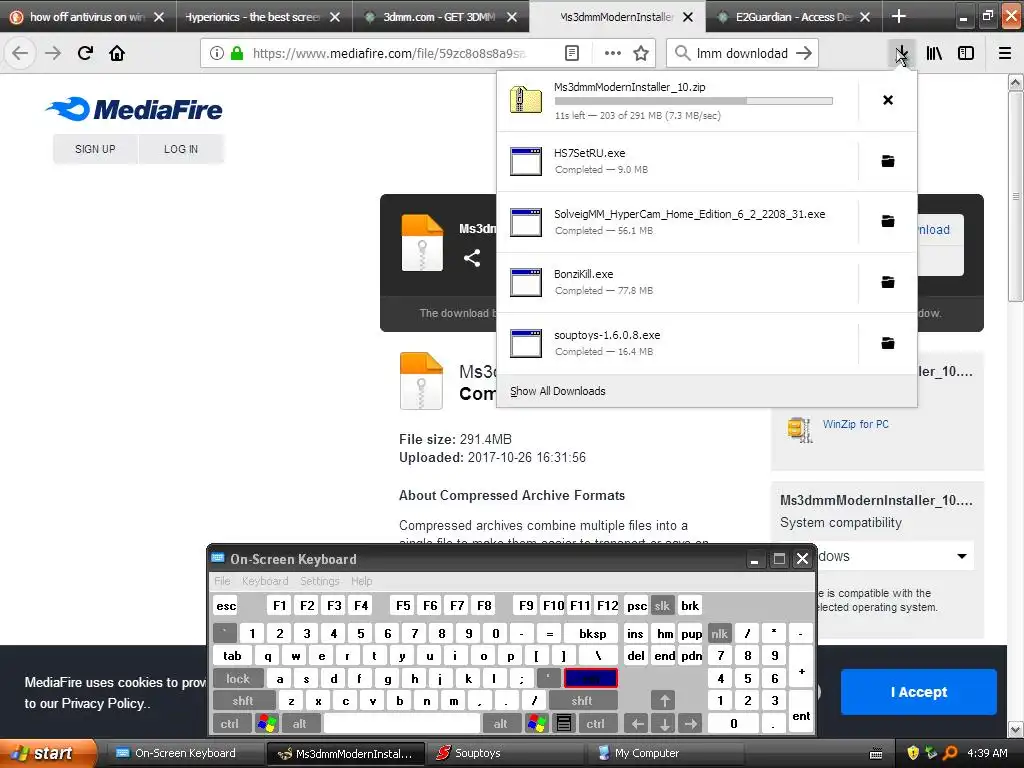Click the bksp key on On-Screen Keyboard
Viewport: 1024px width, 768px height.
point(592,633)
